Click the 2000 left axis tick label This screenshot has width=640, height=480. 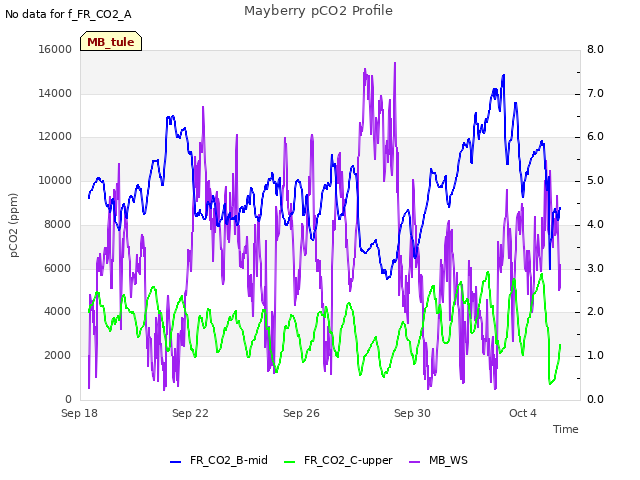click(58, 356)
